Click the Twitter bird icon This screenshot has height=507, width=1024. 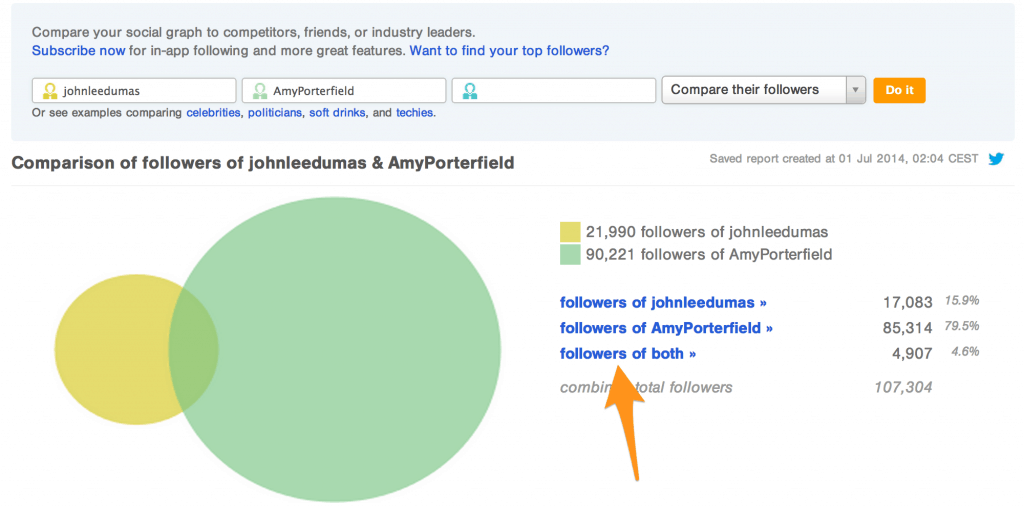[x=996, y=158]
